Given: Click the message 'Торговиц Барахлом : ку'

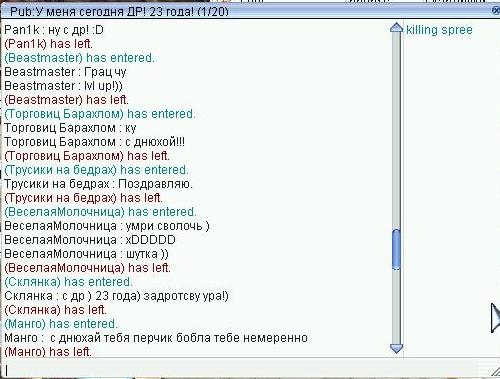Looking at the screenshot, I should click(x=70, y=128).
